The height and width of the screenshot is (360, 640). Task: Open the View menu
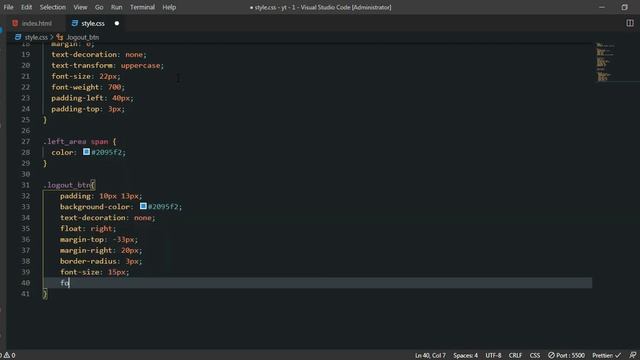(80, 7)
